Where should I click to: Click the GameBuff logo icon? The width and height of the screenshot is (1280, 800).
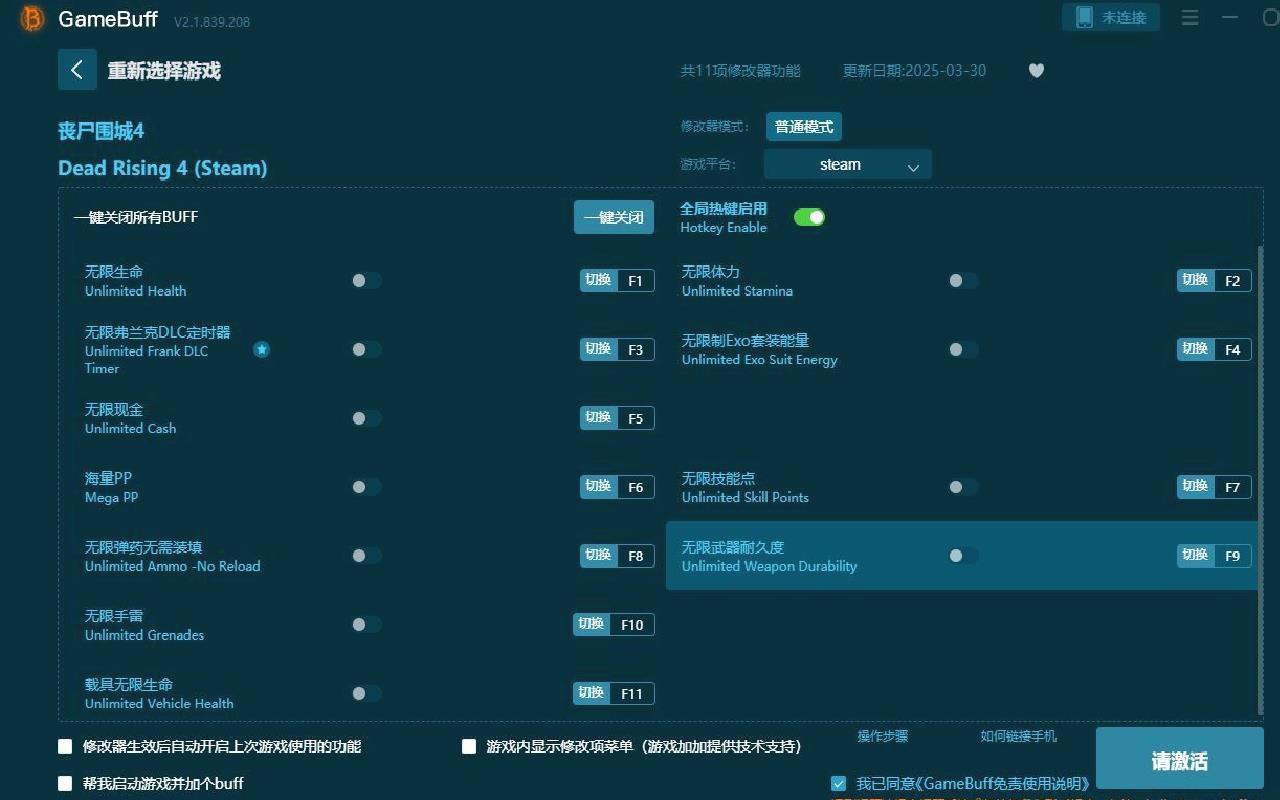[32, 18]
